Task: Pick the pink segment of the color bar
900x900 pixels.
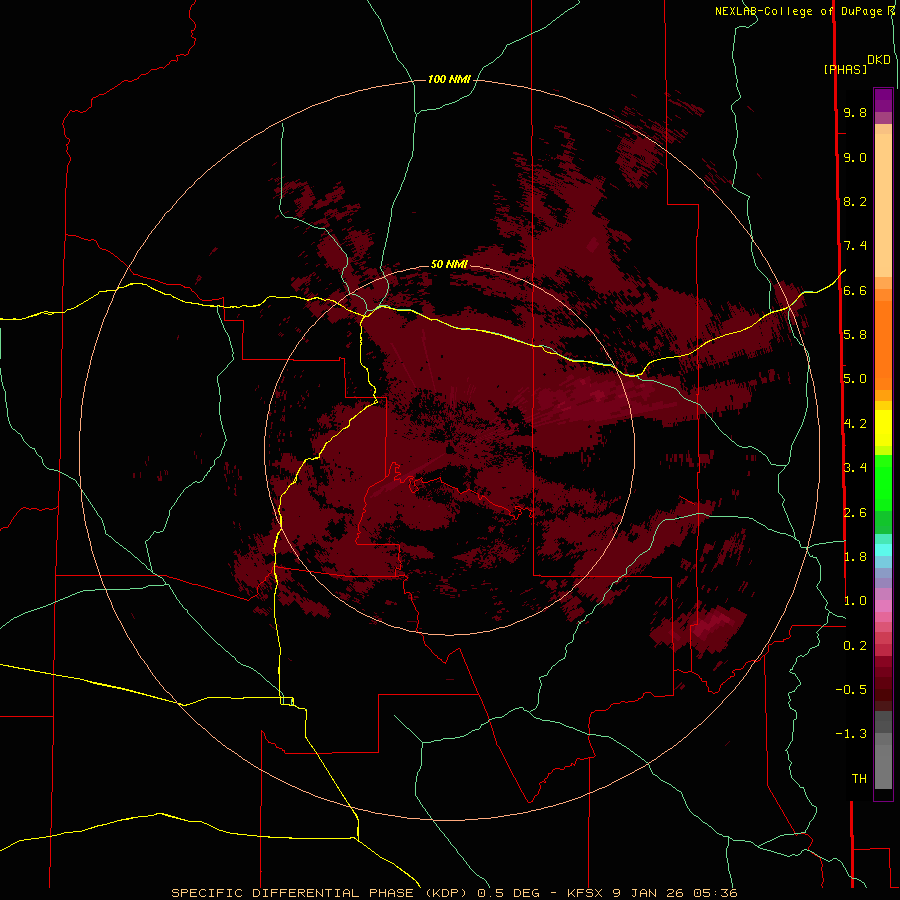Action: click(x=883, y=606)
